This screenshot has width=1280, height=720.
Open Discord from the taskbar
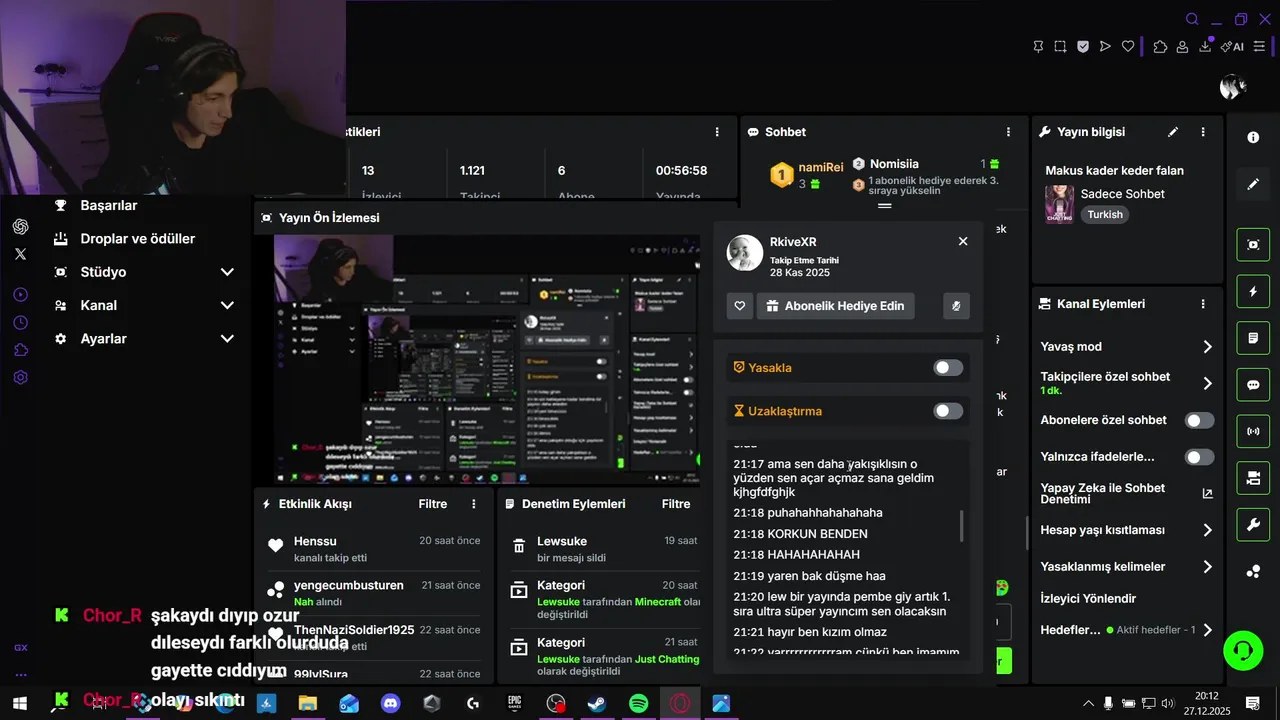(391, 704)
